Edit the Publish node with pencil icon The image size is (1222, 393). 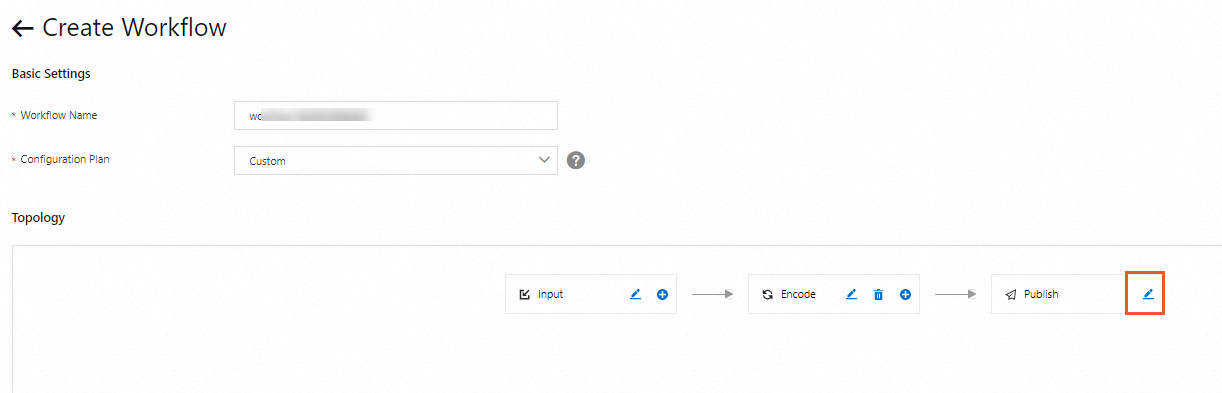point(1148,294)
